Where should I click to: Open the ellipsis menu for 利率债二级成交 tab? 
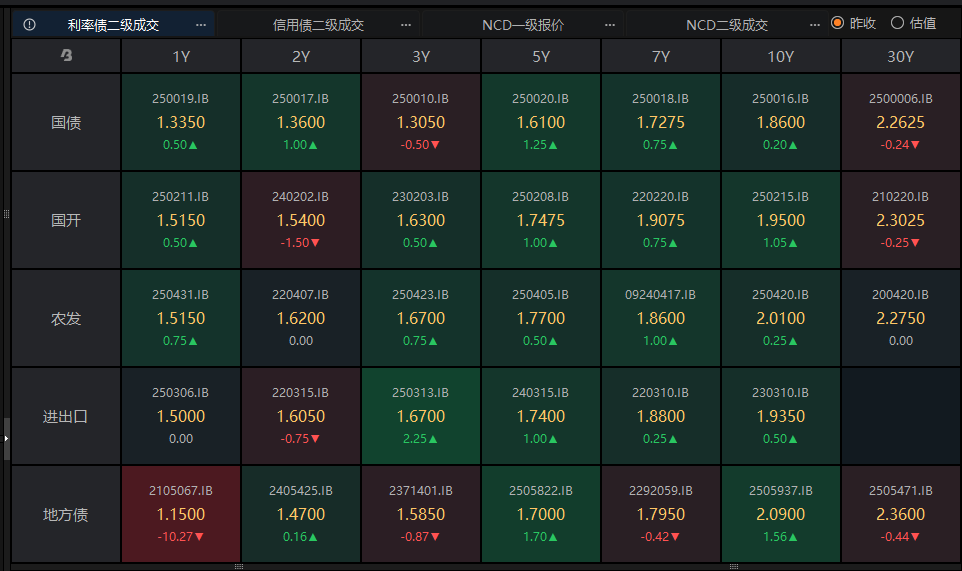[x=201, y=24]
